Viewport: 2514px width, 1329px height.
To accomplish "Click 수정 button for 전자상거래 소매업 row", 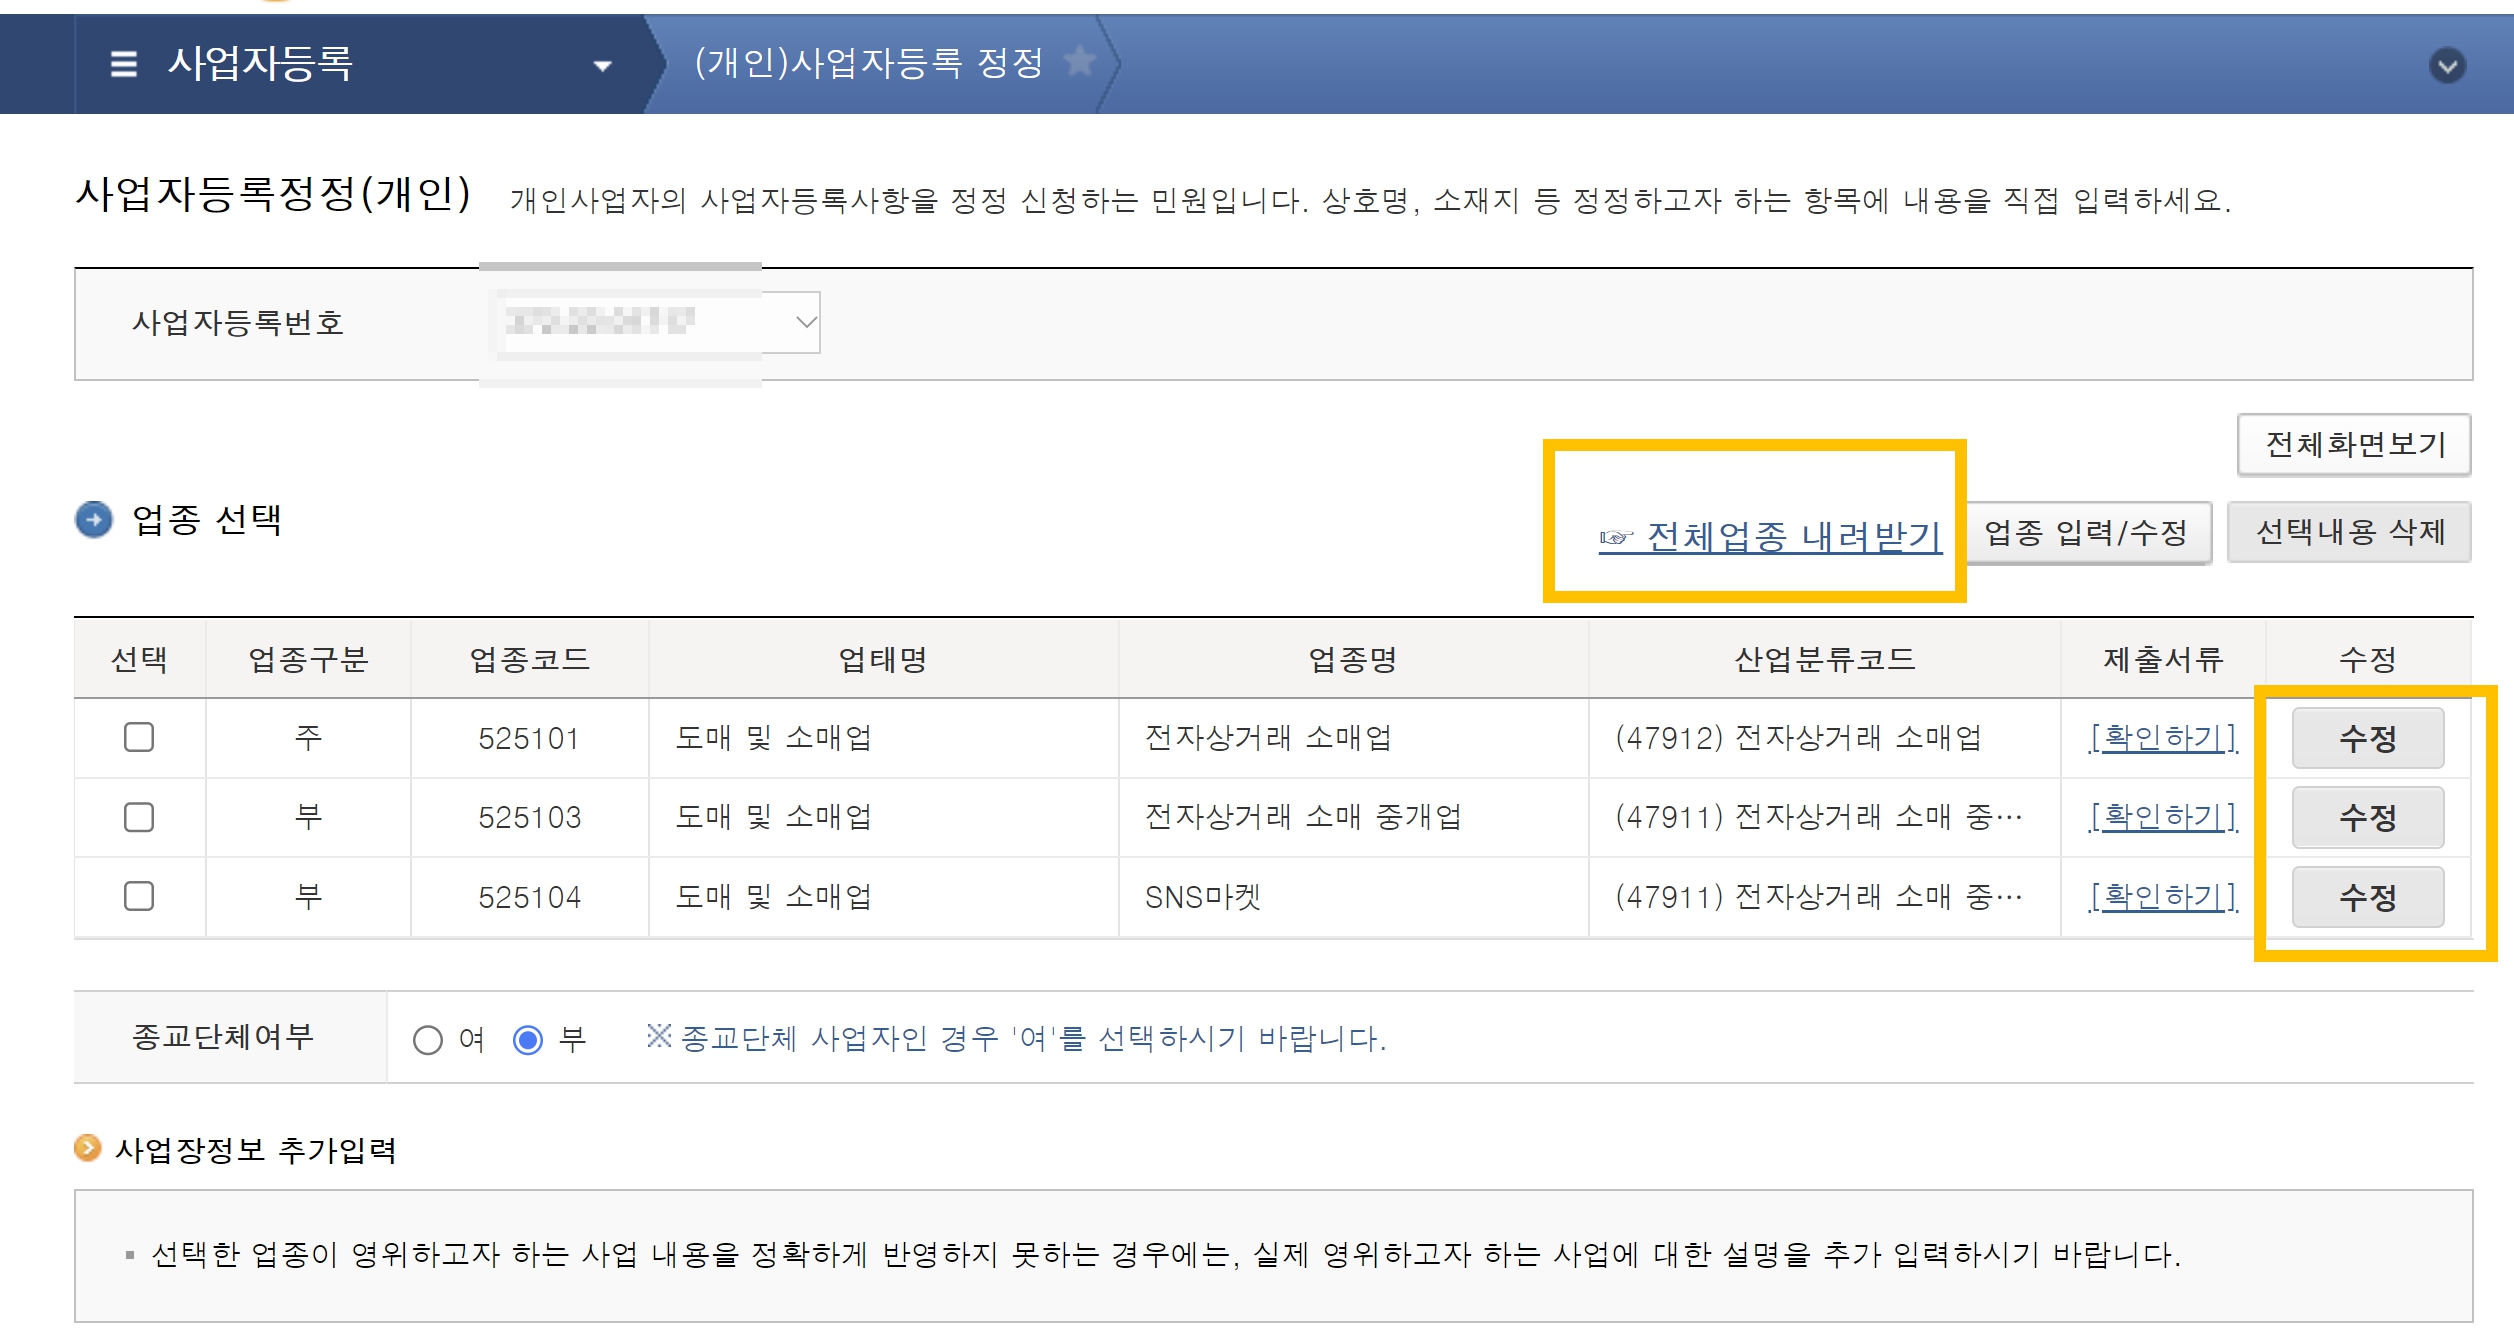I will [x=2367, y=738].
